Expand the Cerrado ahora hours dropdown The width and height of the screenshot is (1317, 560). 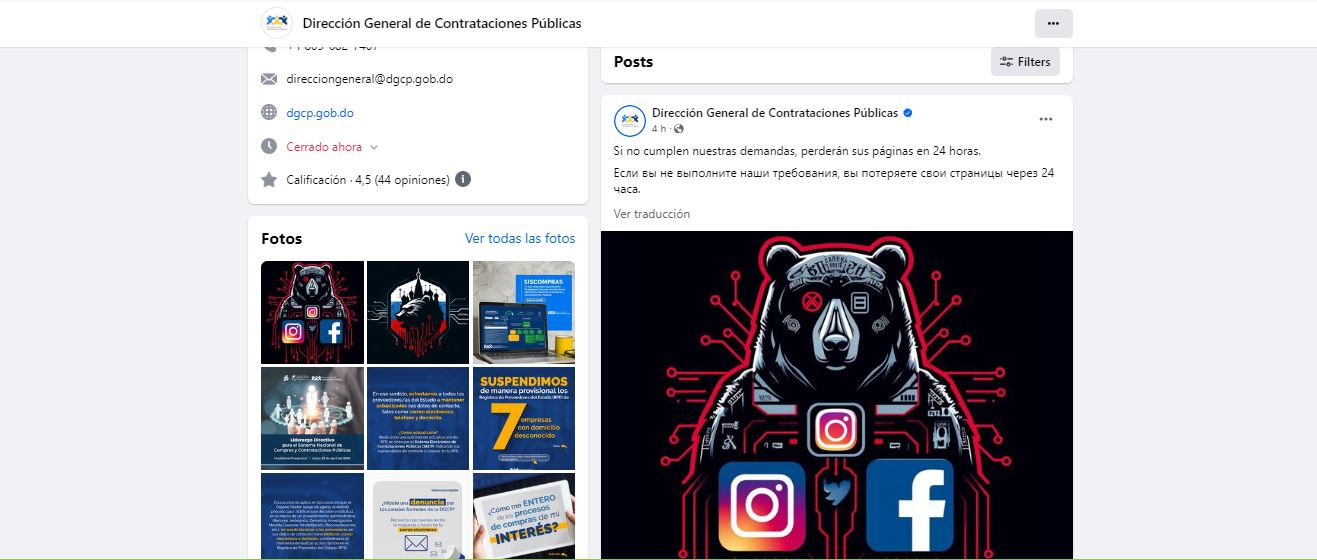click(374, 147)
